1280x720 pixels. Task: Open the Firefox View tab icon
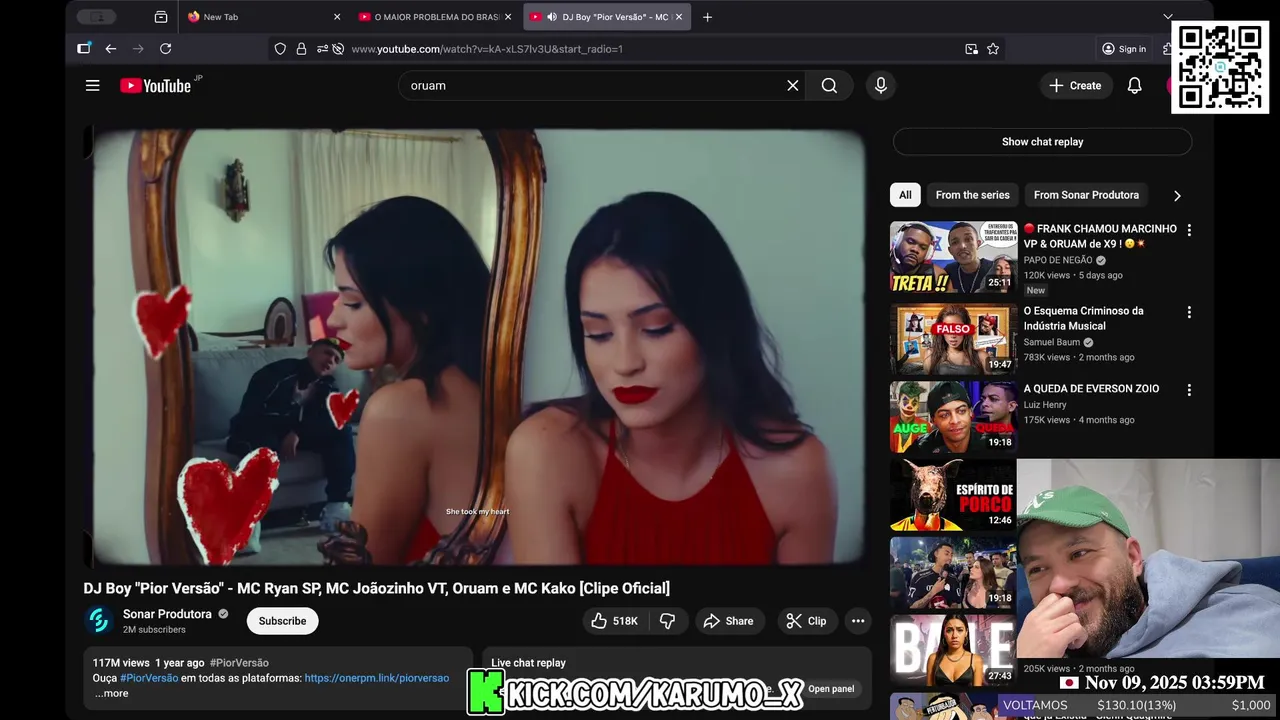click(x=161, y=17)
